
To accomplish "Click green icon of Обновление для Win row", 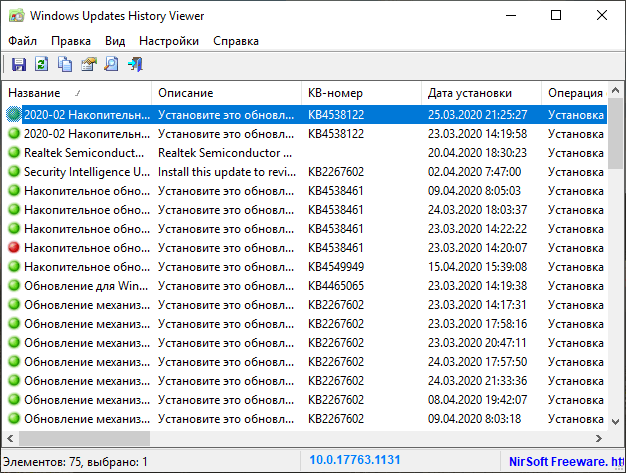I will click(14, 285).
